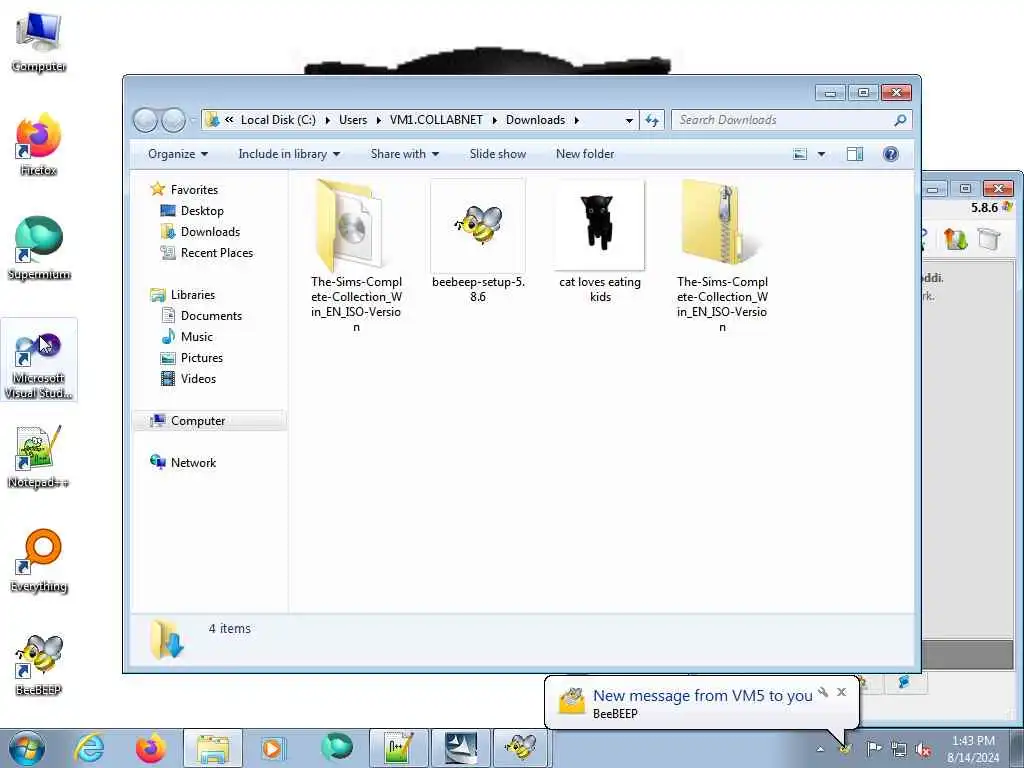Screen dimensions: 1024x768
Task: Launch Internet Explorer from the taskbar
Action: click(x=89, y=748)
